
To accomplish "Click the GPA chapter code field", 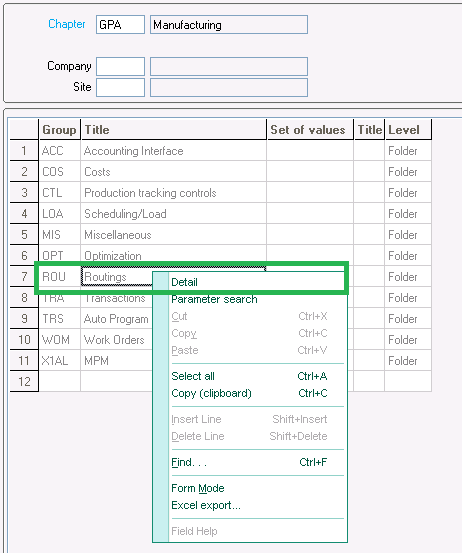I will coord(120,25).
